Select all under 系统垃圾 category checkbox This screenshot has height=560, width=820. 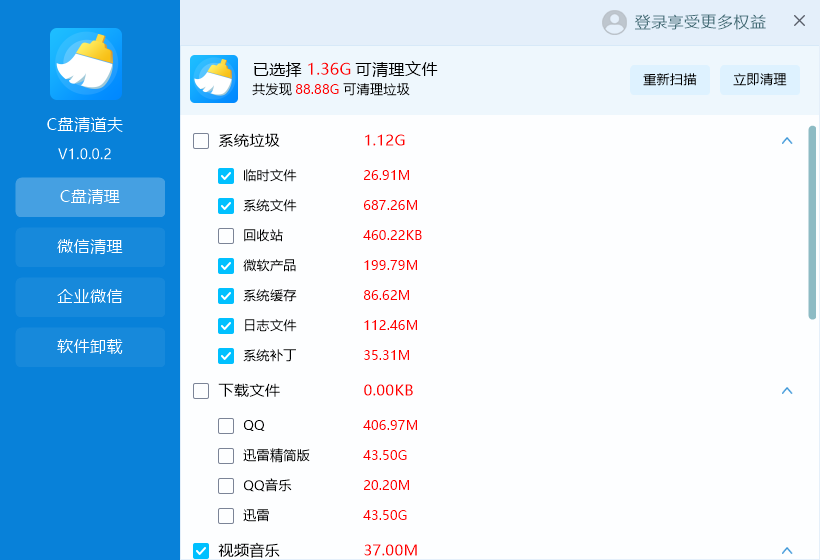201,141
